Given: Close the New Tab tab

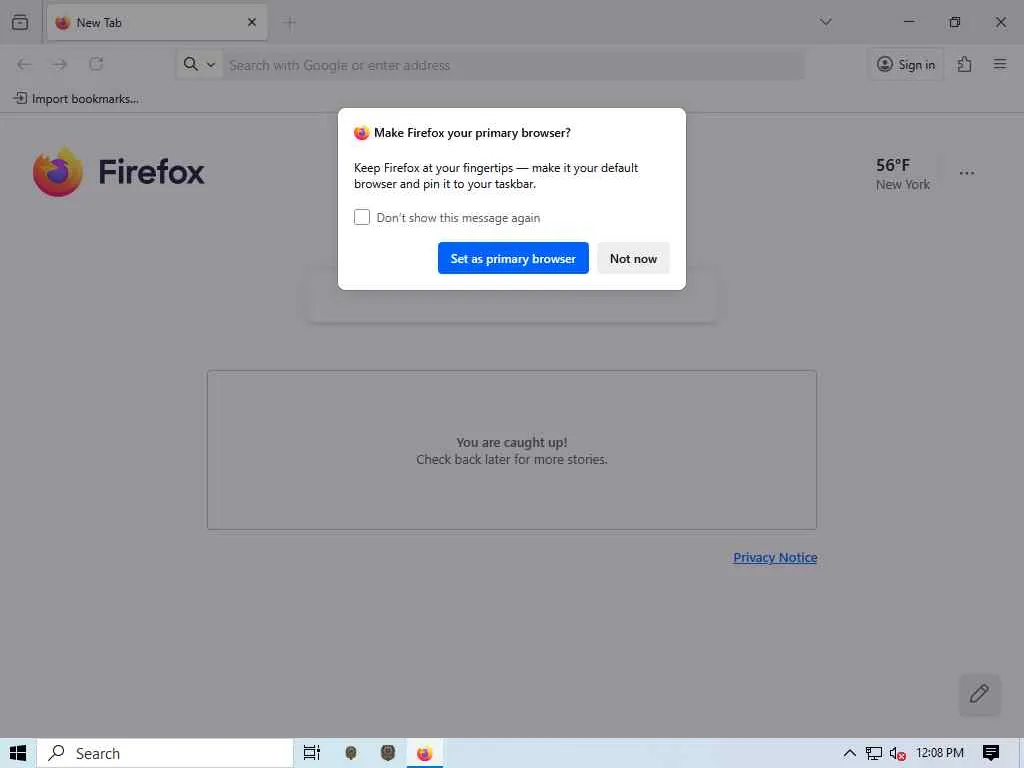Looking at the screenshot, I should tap(251, 22).
